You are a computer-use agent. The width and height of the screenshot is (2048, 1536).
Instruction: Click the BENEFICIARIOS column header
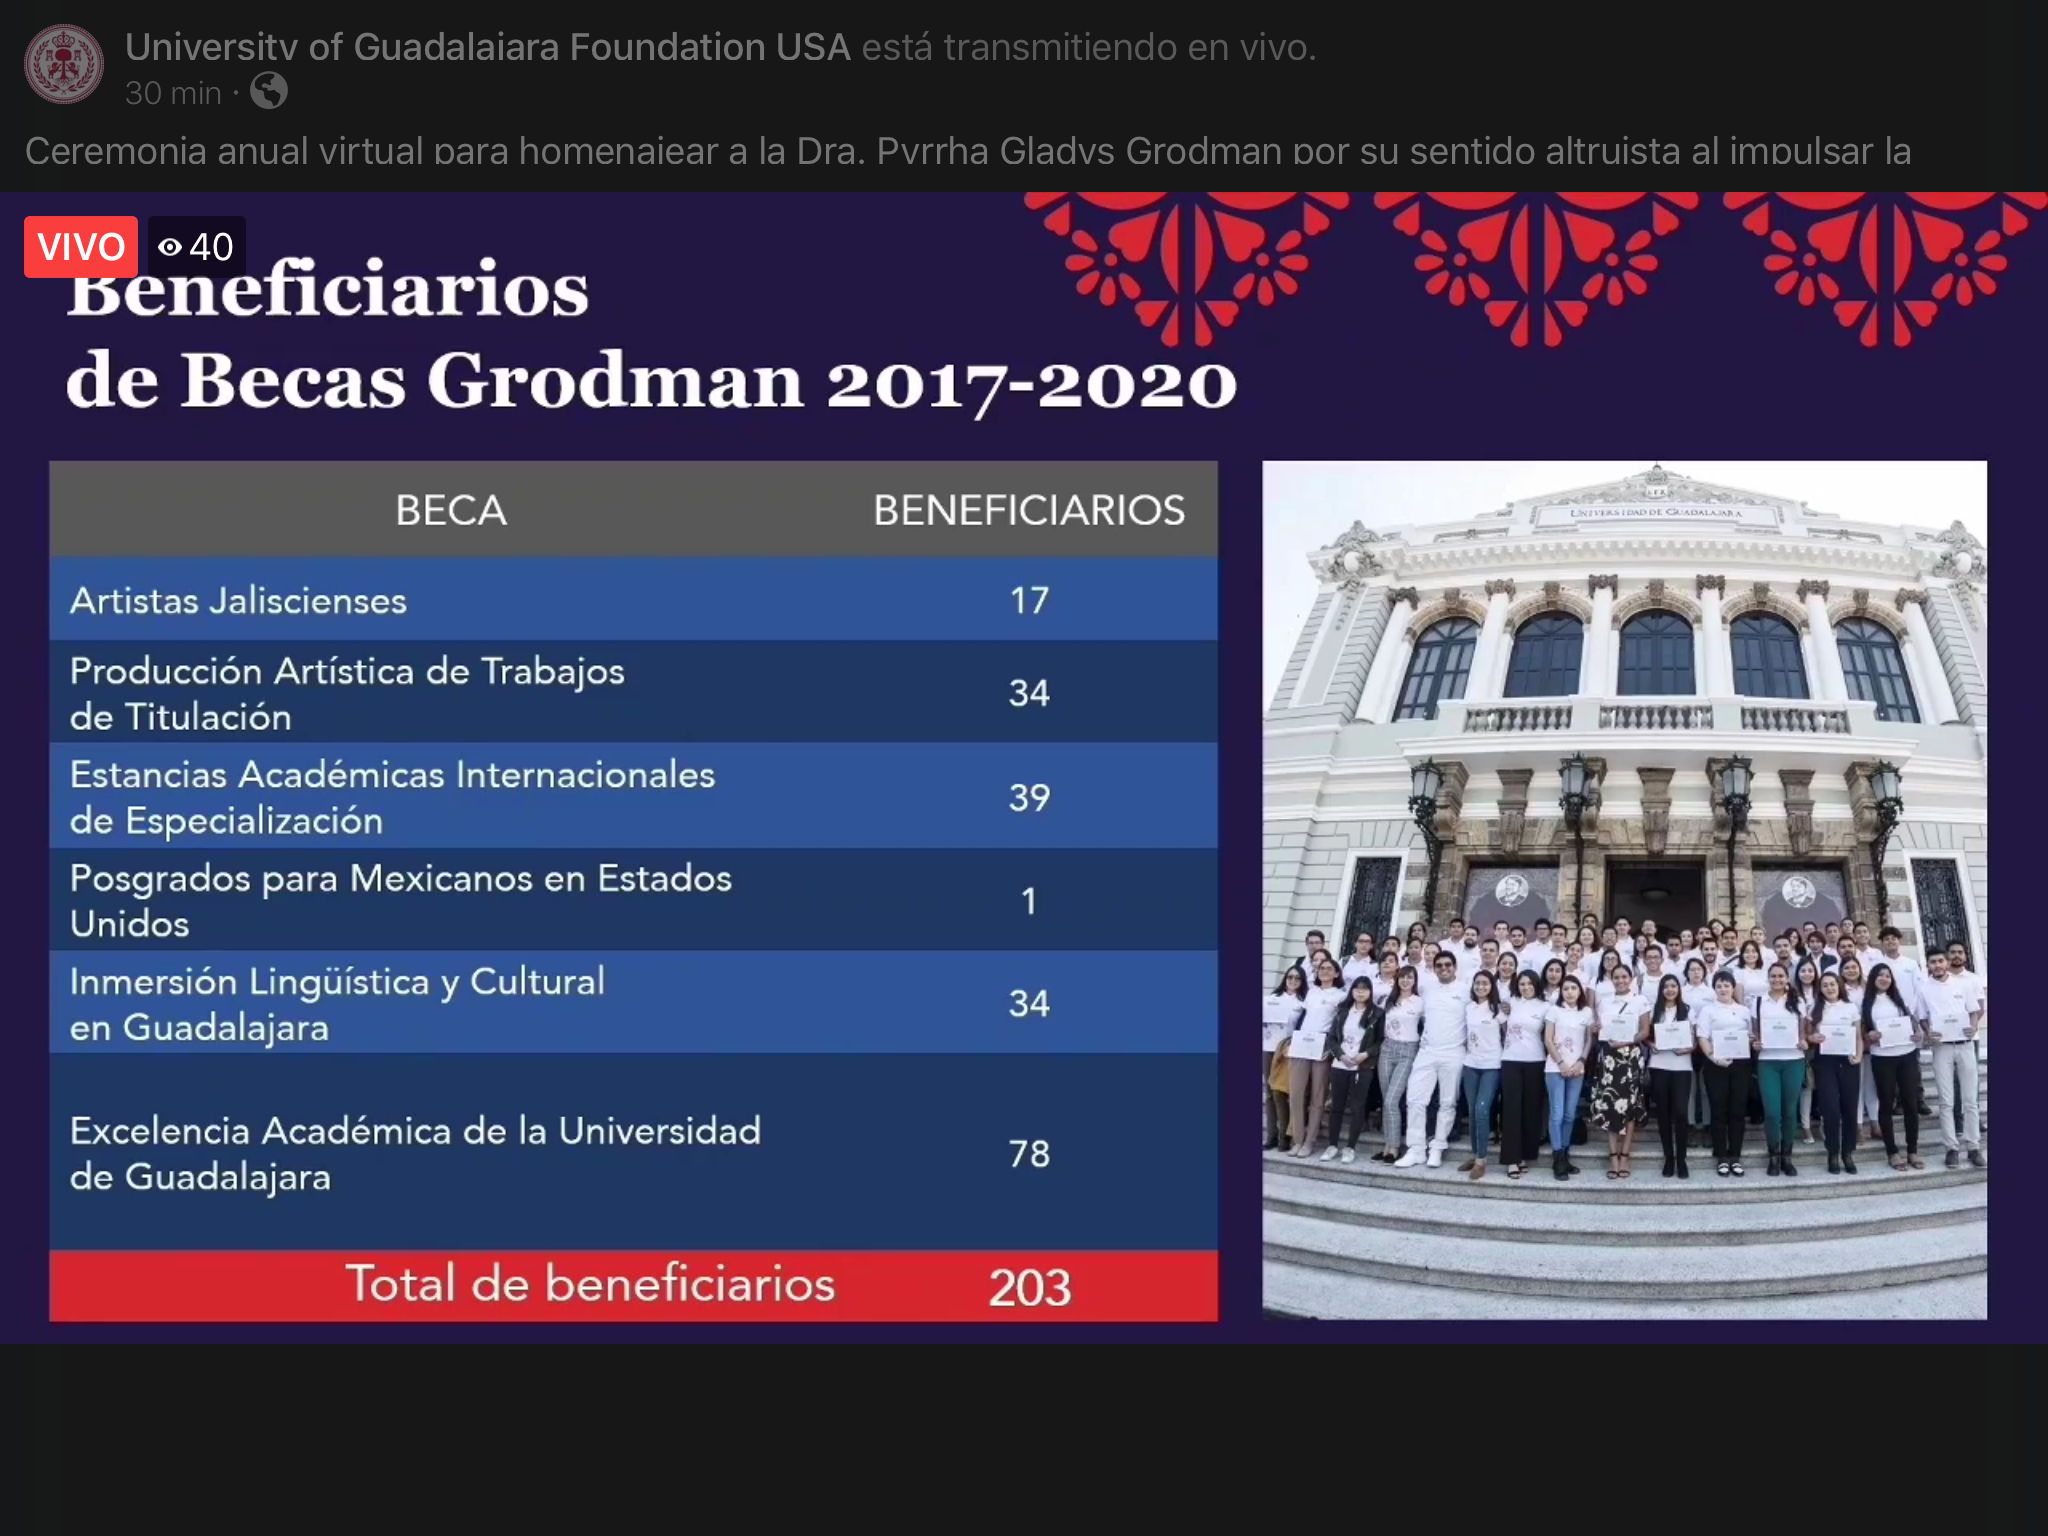click(x=1028, y=510)
